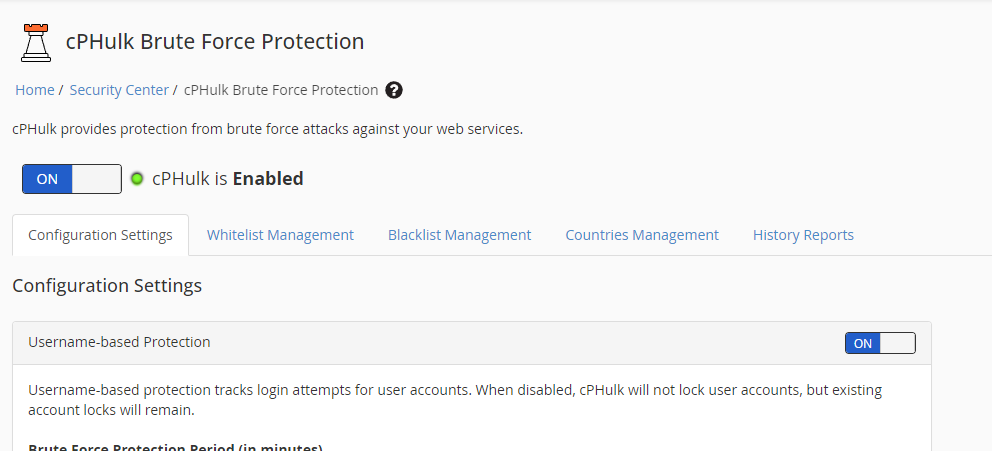Screen dimensions: 992x451
Task: Disable the Username-based Protection toggle
Action: pos(880,343)
